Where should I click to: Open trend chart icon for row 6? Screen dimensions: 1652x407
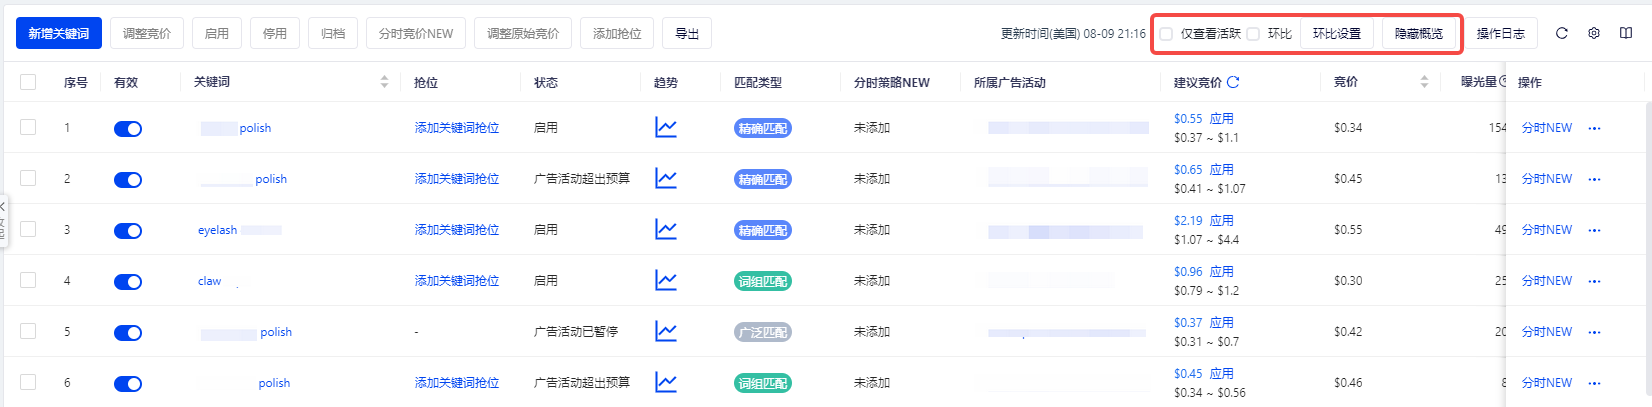tap(666, 382)
